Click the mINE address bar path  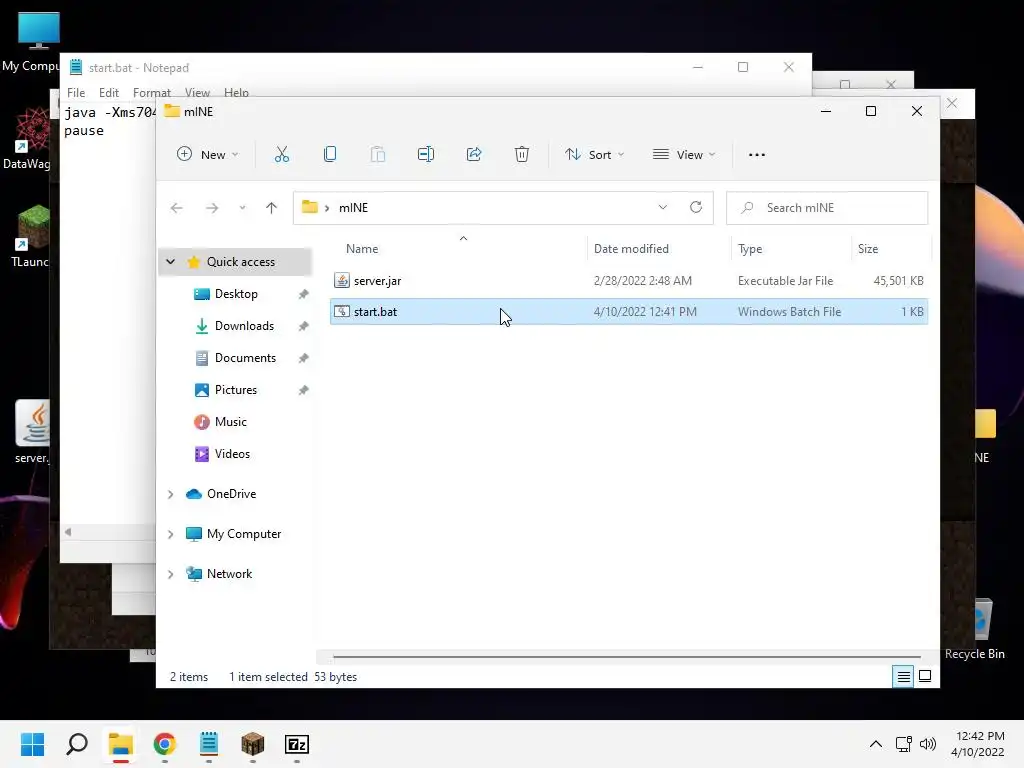(353, 208)
